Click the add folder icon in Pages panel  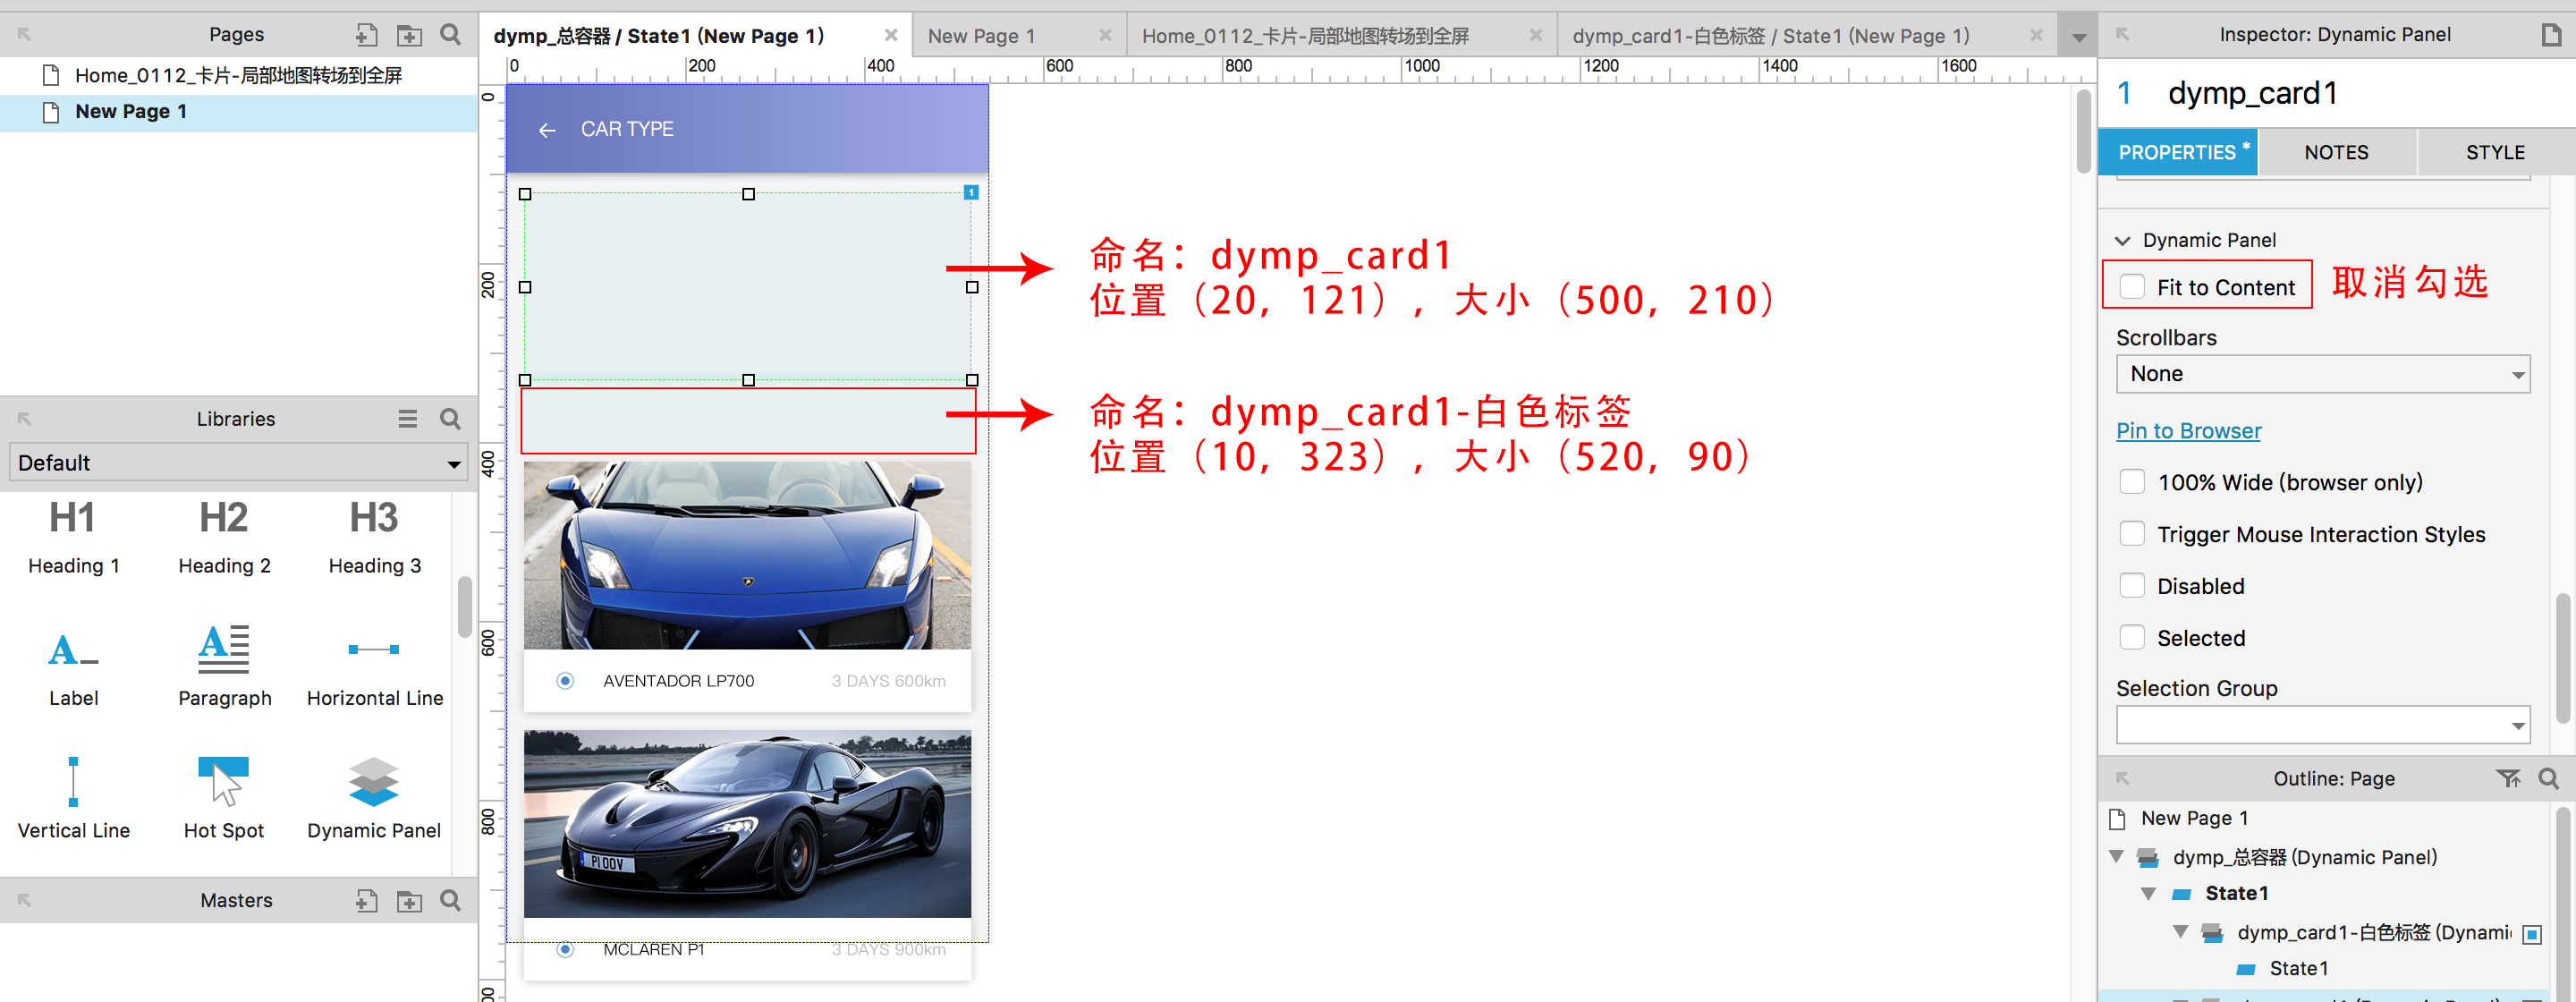point(408,35)
